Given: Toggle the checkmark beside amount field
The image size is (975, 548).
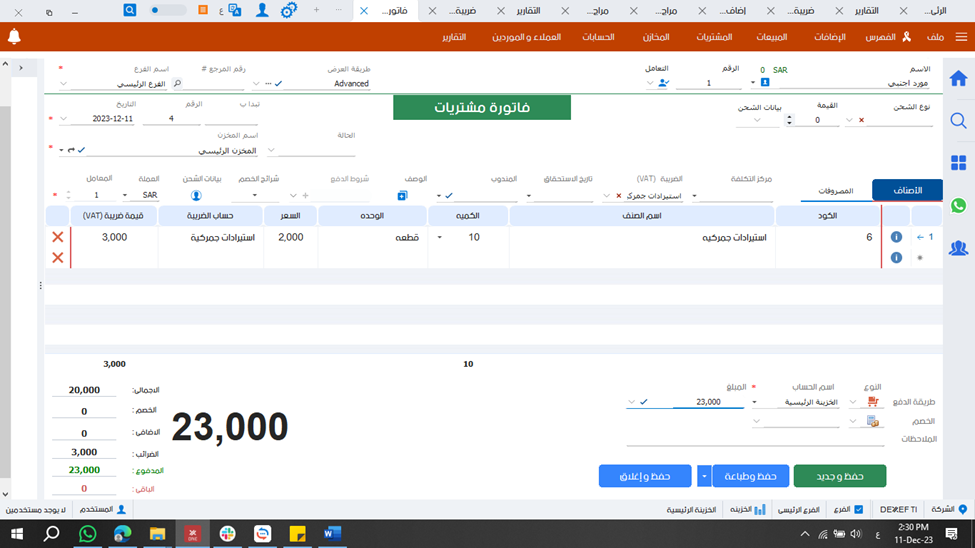Looking at the screenshot, I should (644, 402).
